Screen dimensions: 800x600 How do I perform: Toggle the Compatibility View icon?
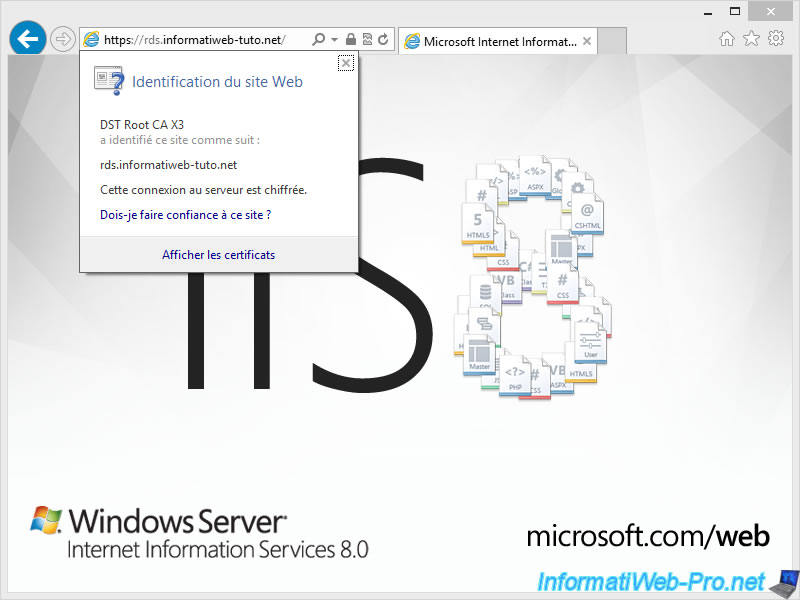367,39
